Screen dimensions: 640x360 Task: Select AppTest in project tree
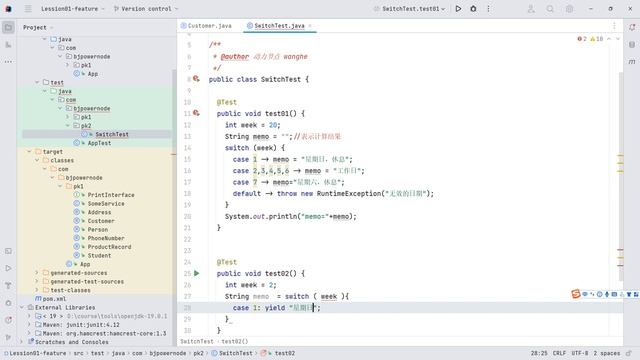click(99, 143)
